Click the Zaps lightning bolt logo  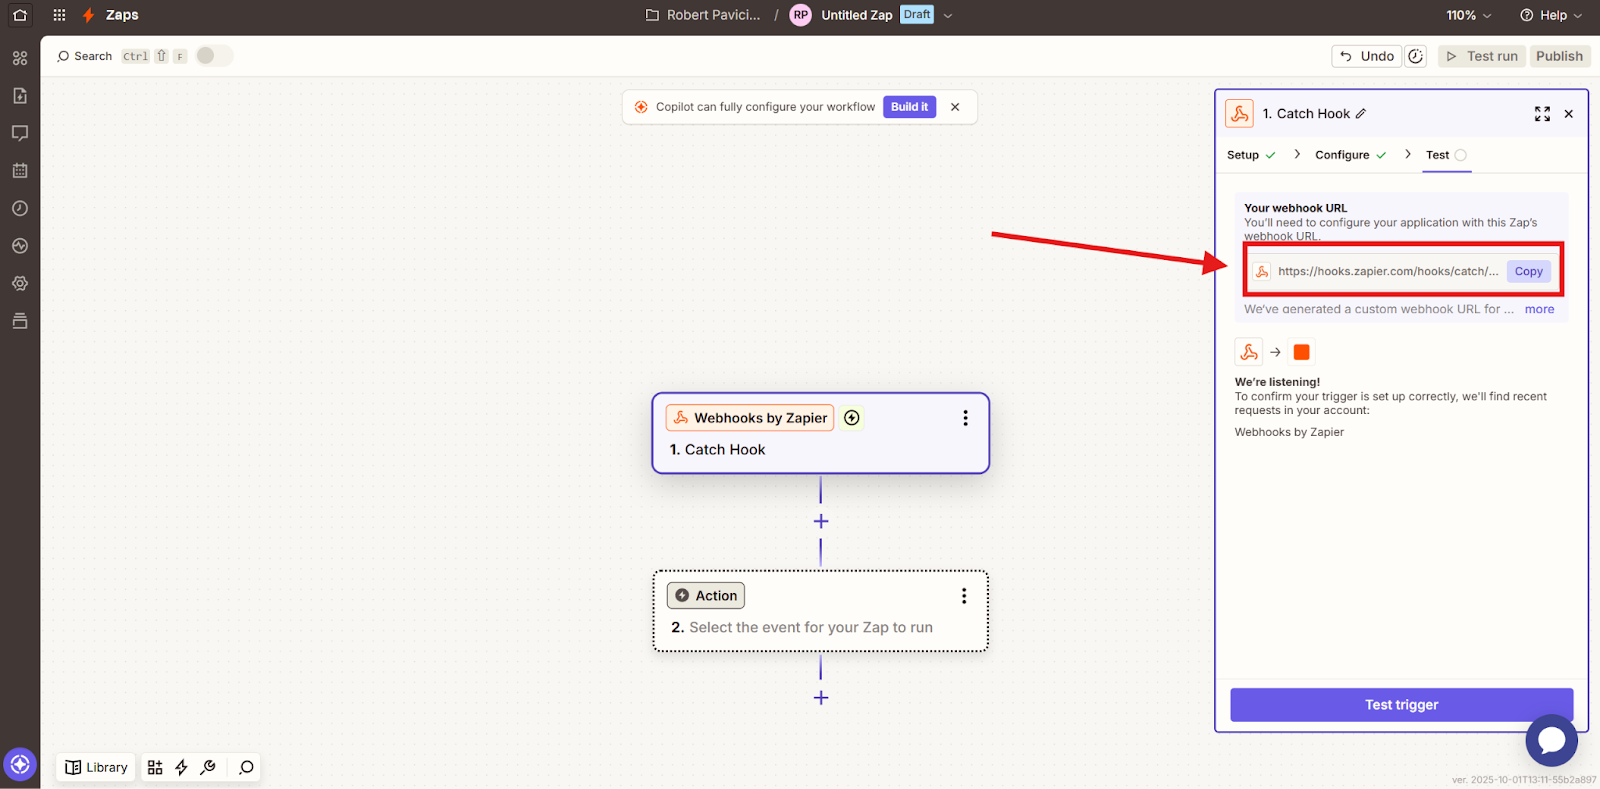point(89,15)
